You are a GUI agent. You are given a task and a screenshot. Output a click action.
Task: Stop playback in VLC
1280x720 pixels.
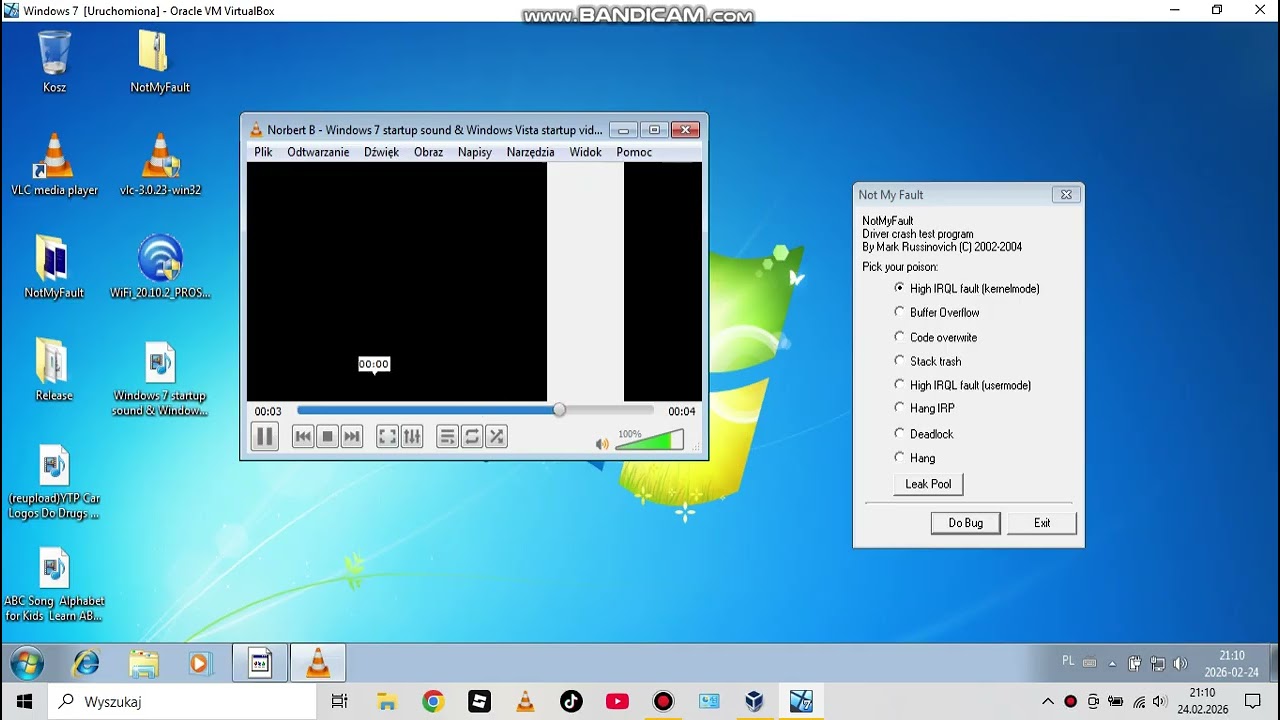point(327,436)
